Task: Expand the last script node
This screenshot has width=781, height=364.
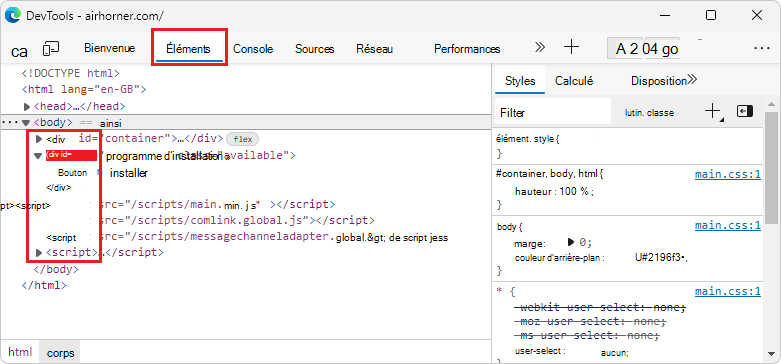Action: 39,253
